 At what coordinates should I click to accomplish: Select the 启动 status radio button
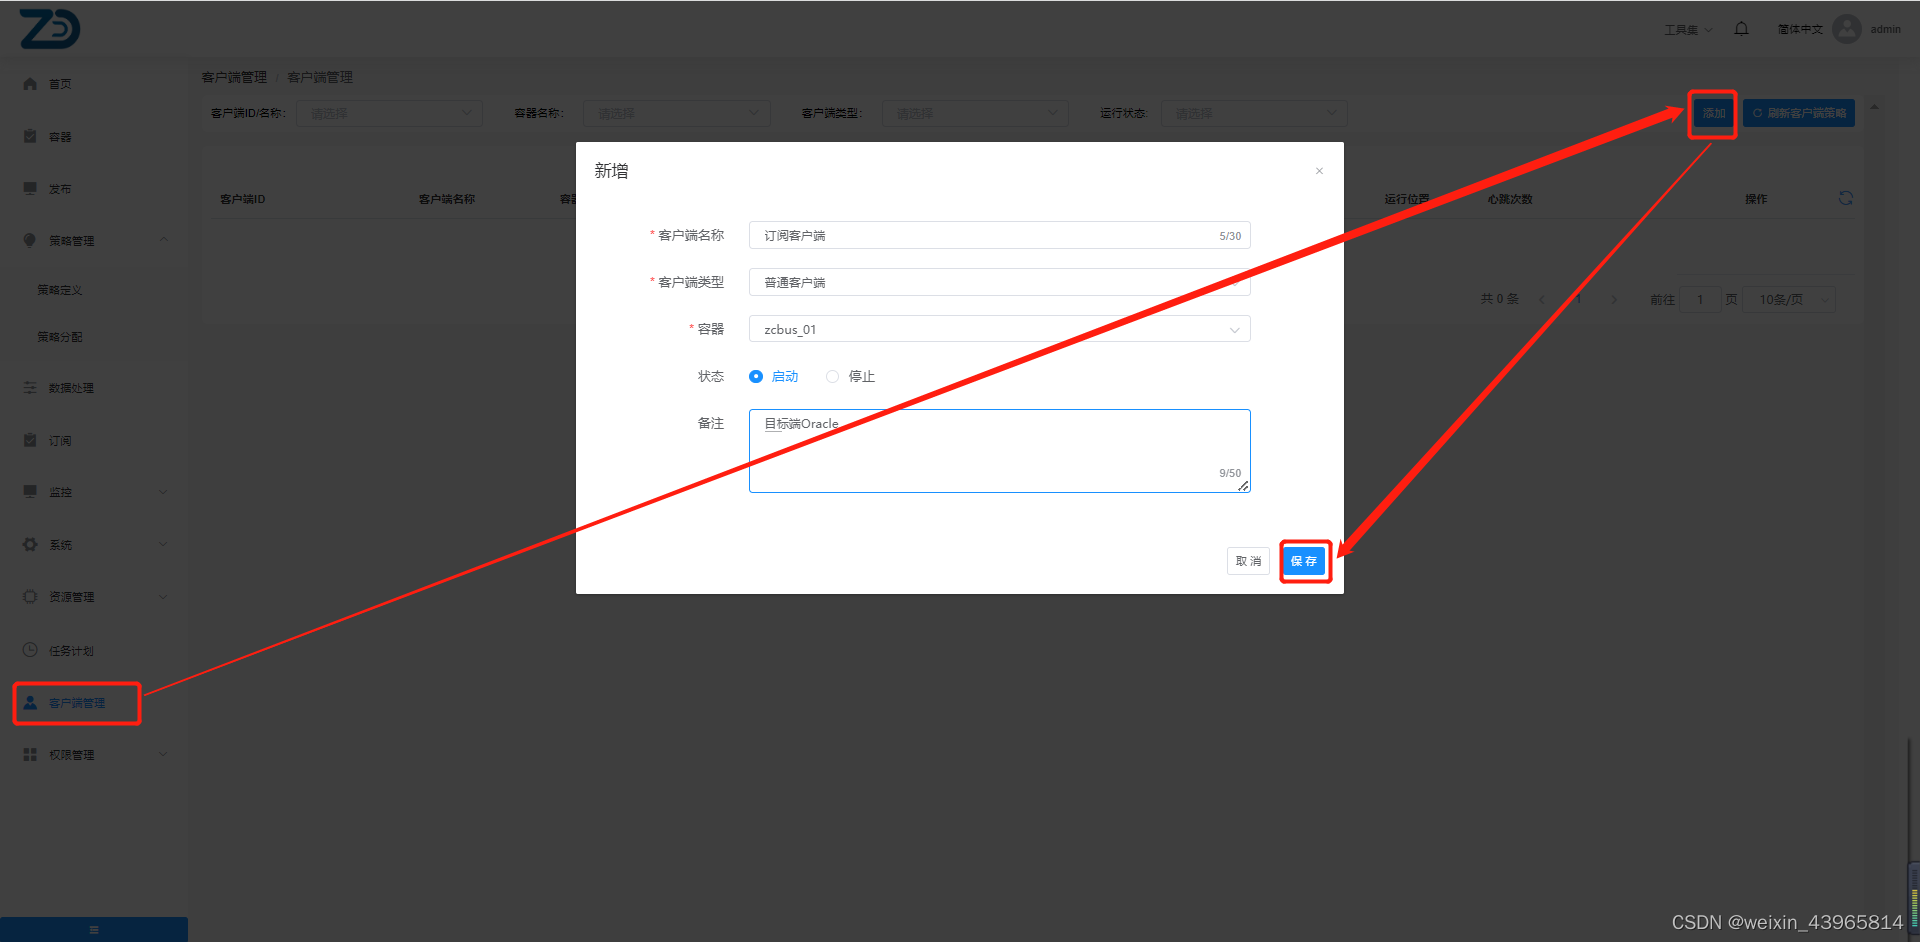tap(756, 376)
